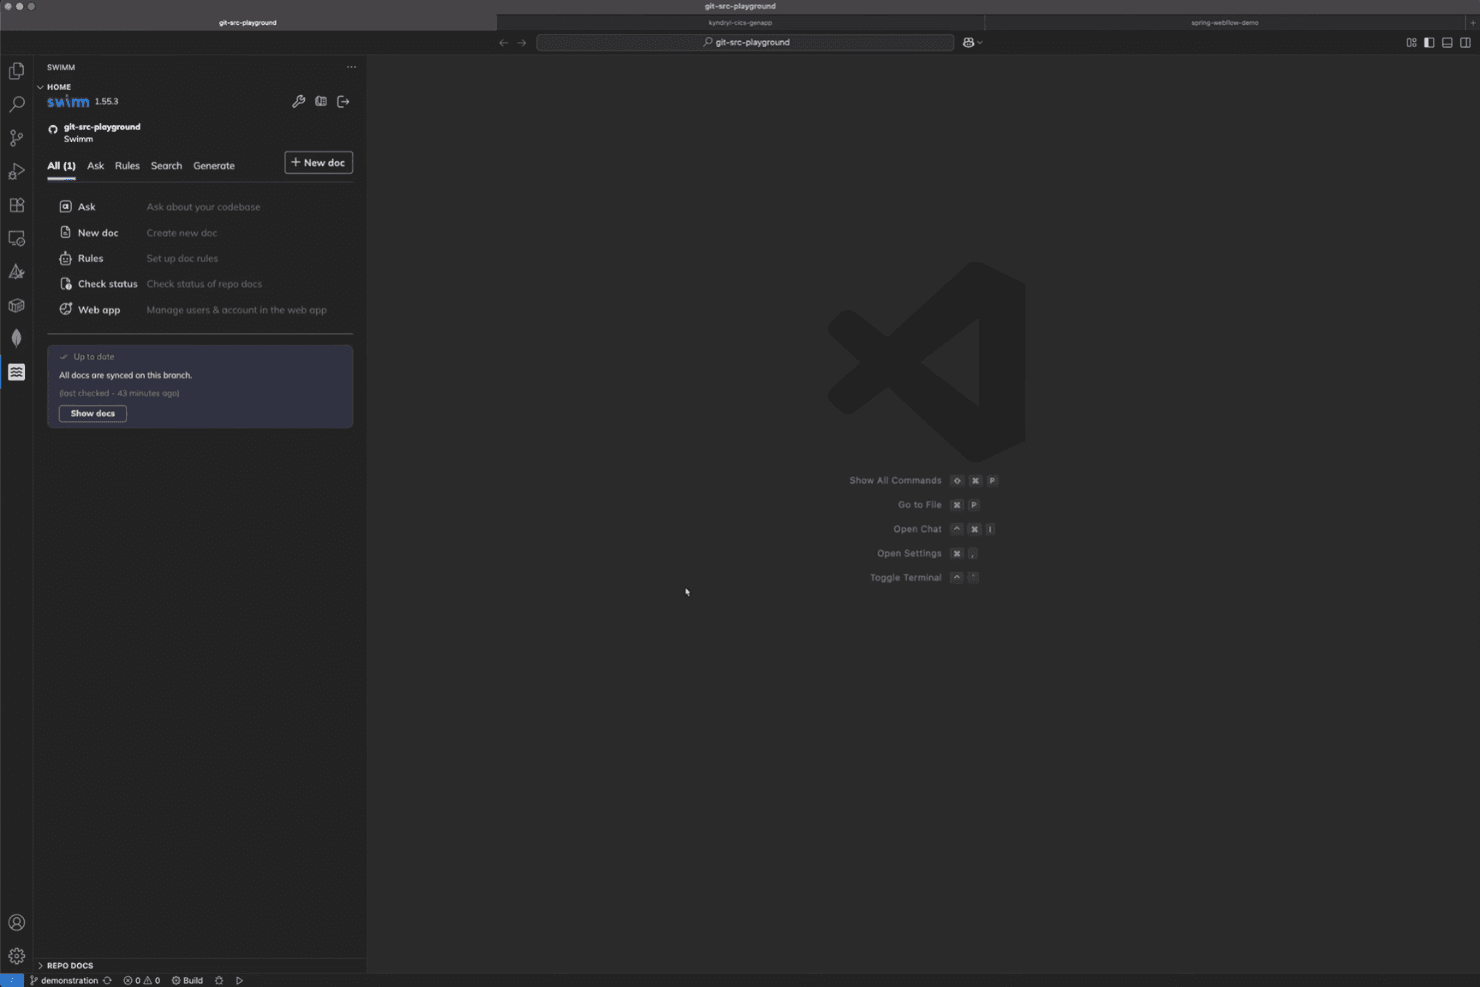Click the 'Ask about your codebase' text
Viewport: 1480px width, 987px height.
(x=203, y=207)
